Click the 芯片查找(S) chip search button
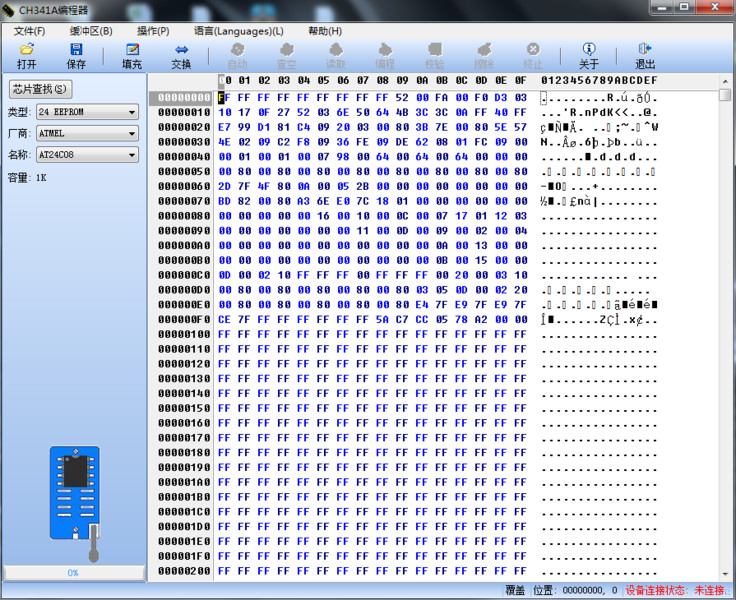This screenshot has width=736, height=600. click(41, 90)
